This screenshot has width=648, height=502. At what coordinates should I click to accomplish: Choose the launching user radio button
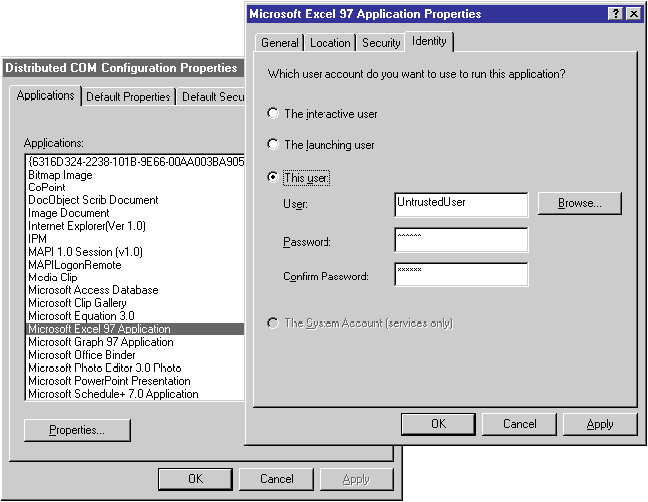(274, 145)
